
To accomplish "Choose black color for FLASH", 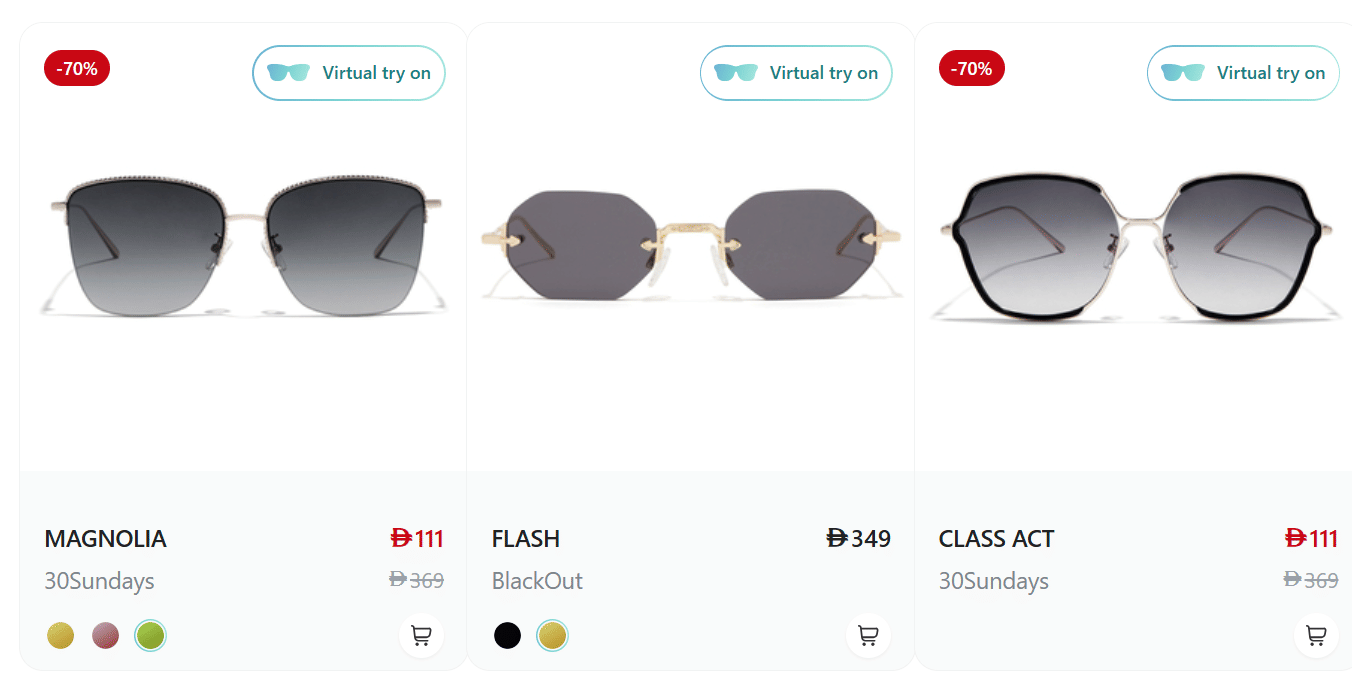I will (507, 635).
